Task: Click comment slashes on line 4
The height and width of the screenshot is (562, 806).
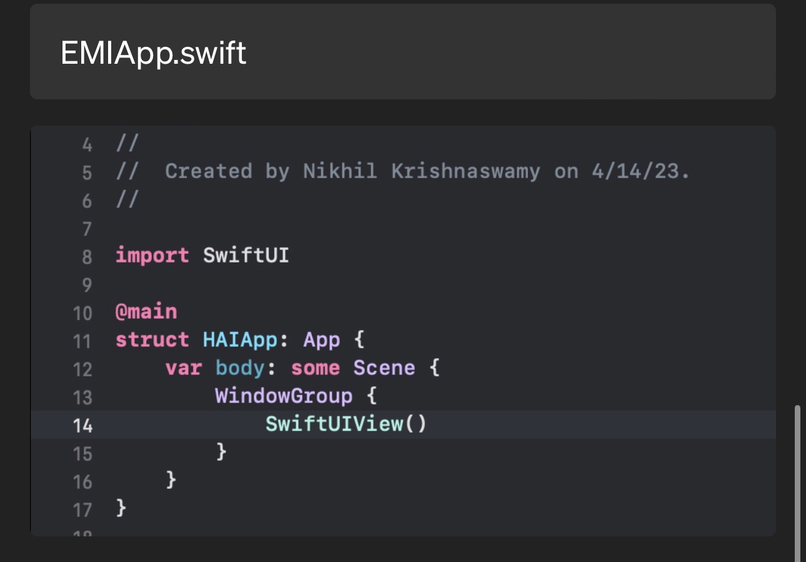Action: pos(127,143)
